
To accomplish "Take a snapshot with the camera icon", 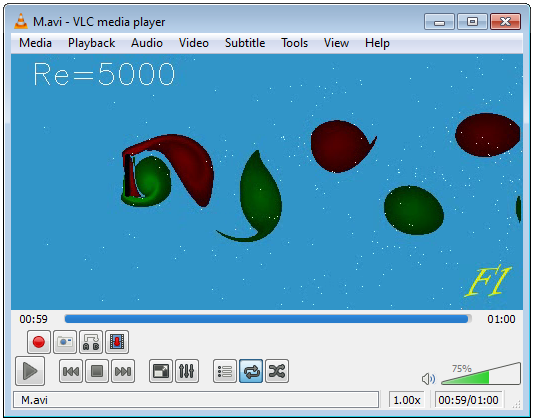I will pos(65,342).
